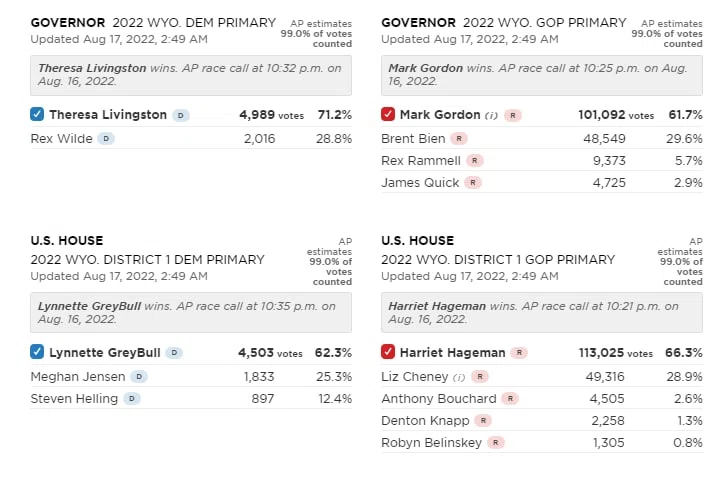Click the incumbent (i) marker beside Liz Cheney

coord(459,377)
